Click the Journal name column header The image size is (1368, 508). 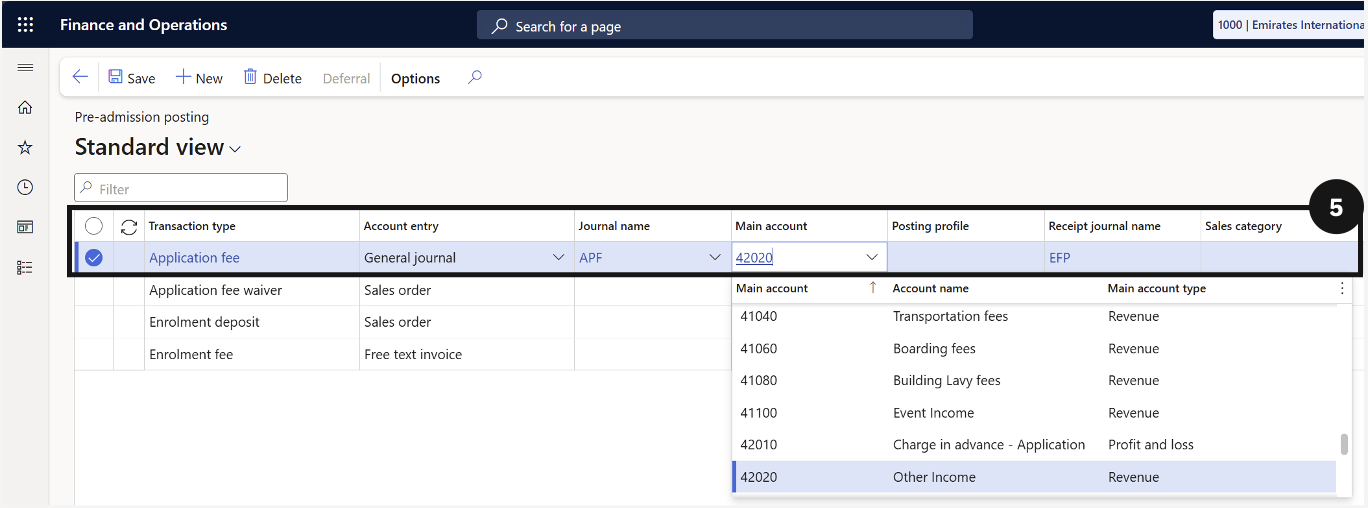click(x=653, y=226)
